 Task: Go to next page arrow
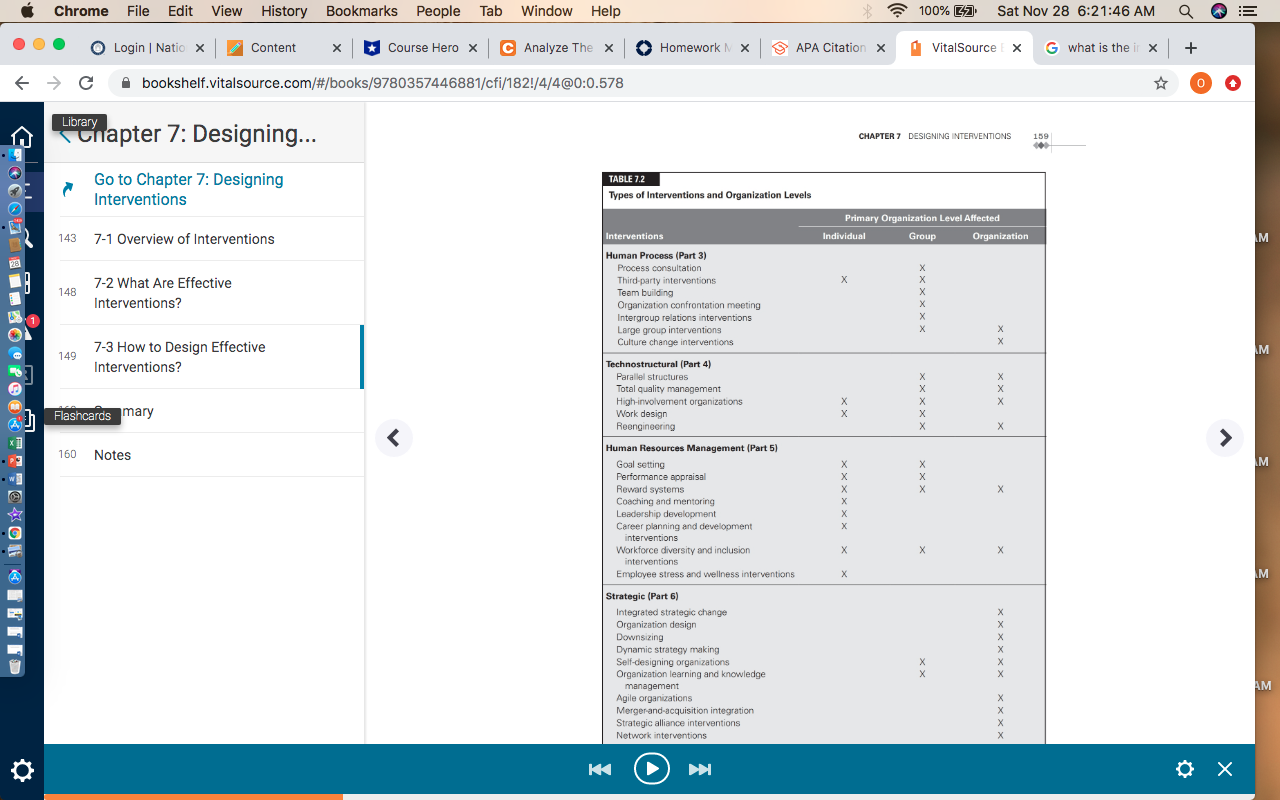pyautogui.click(x=1225, y=437)
